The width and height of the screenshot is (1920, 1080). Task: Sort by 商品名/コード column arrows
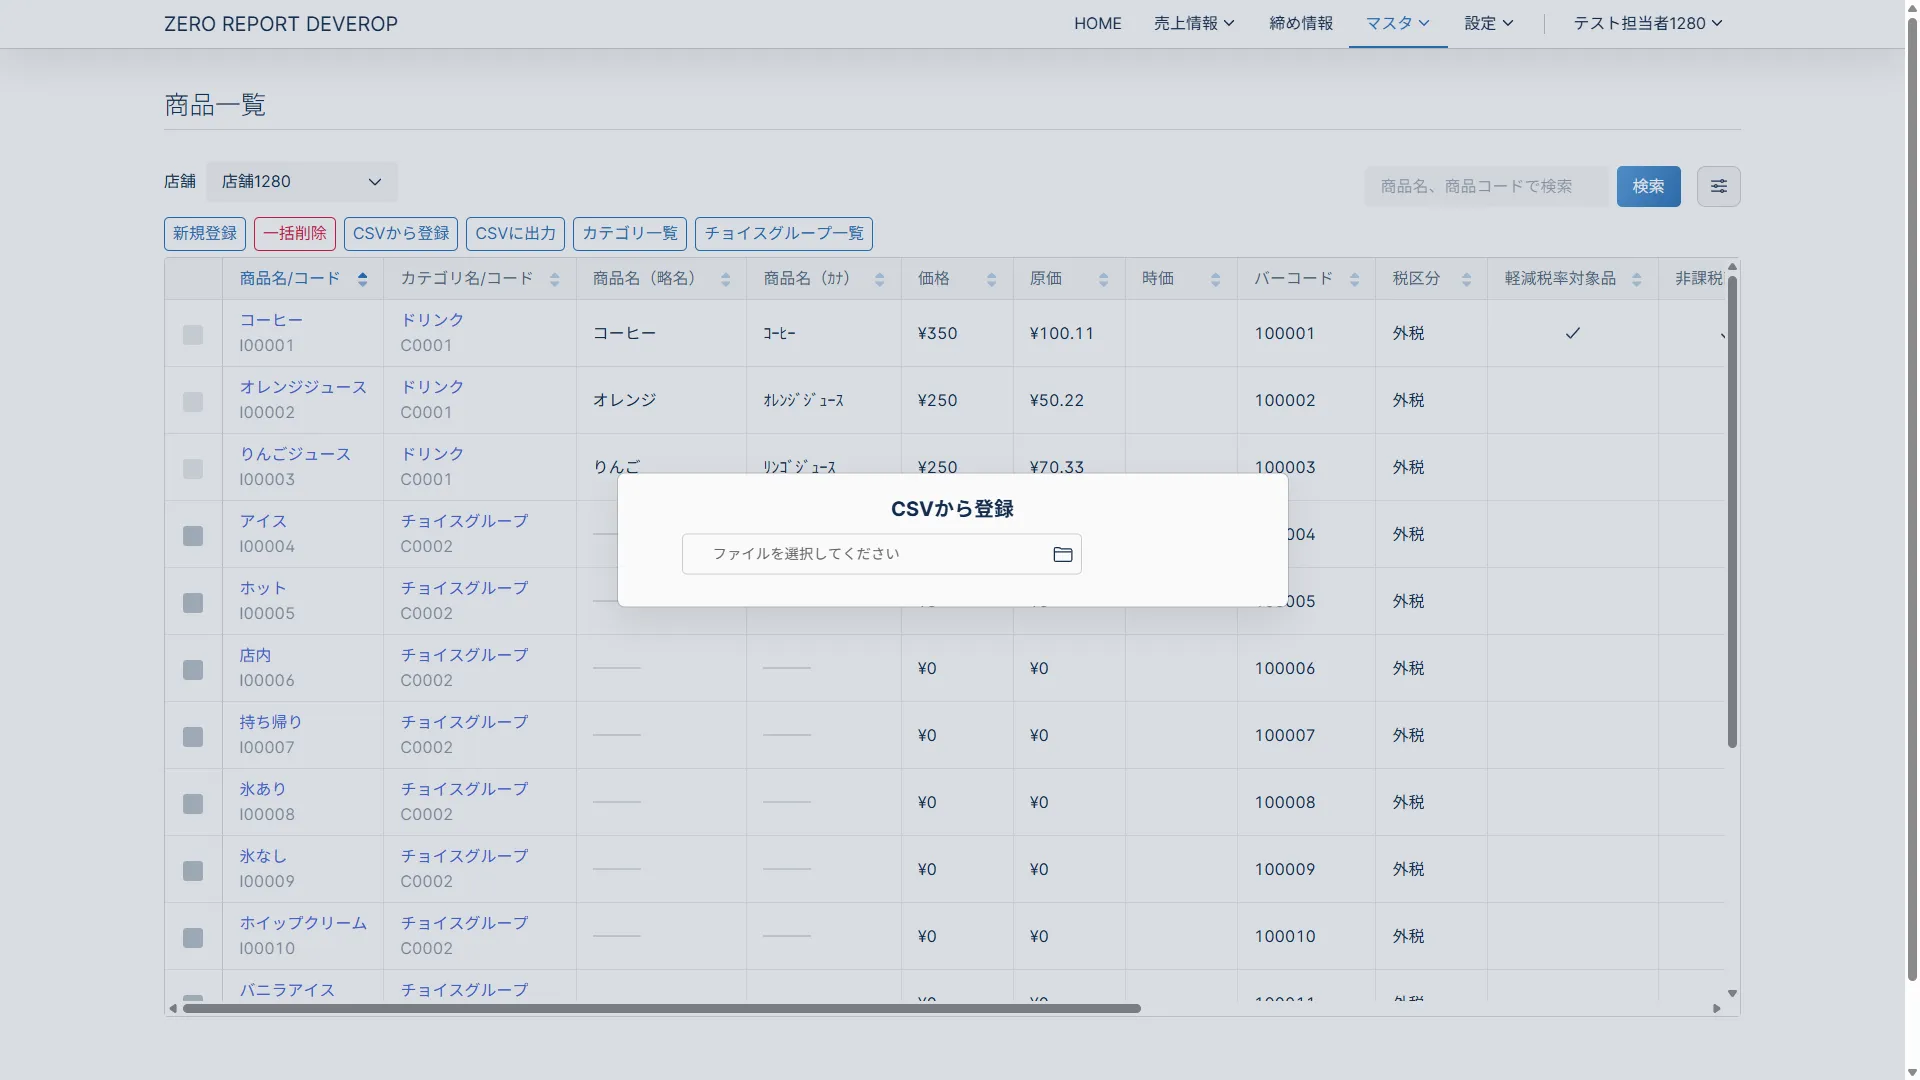[x=362, y=280]
